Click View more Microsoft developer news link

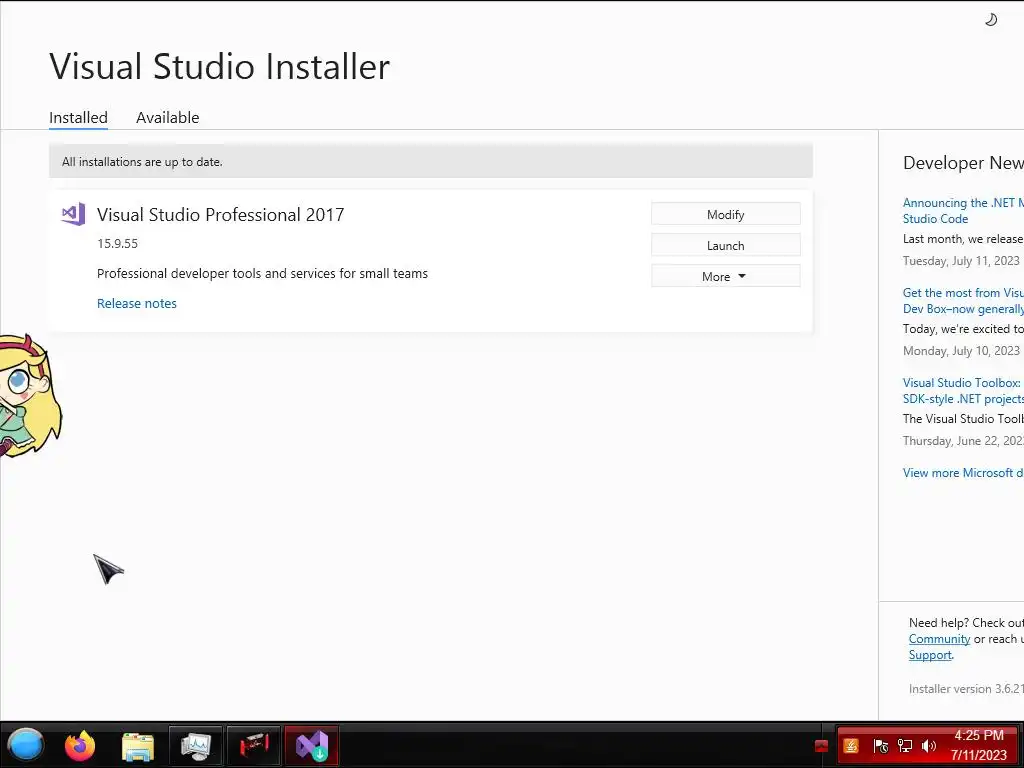(963, 473)
